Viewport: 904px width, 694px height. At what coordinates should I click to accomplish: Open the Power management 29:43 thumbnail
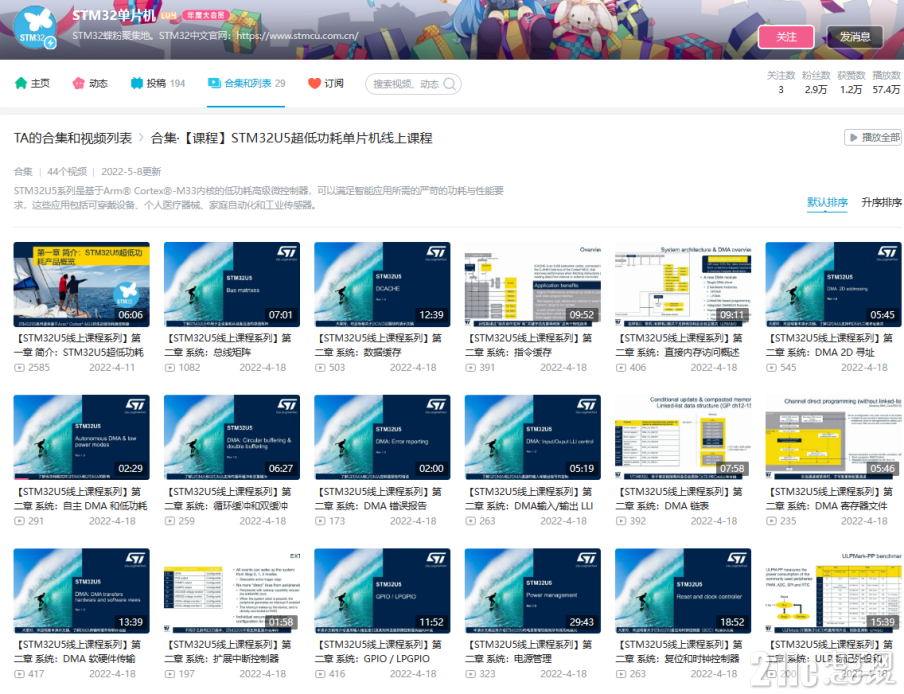click(x=533, y=591)
